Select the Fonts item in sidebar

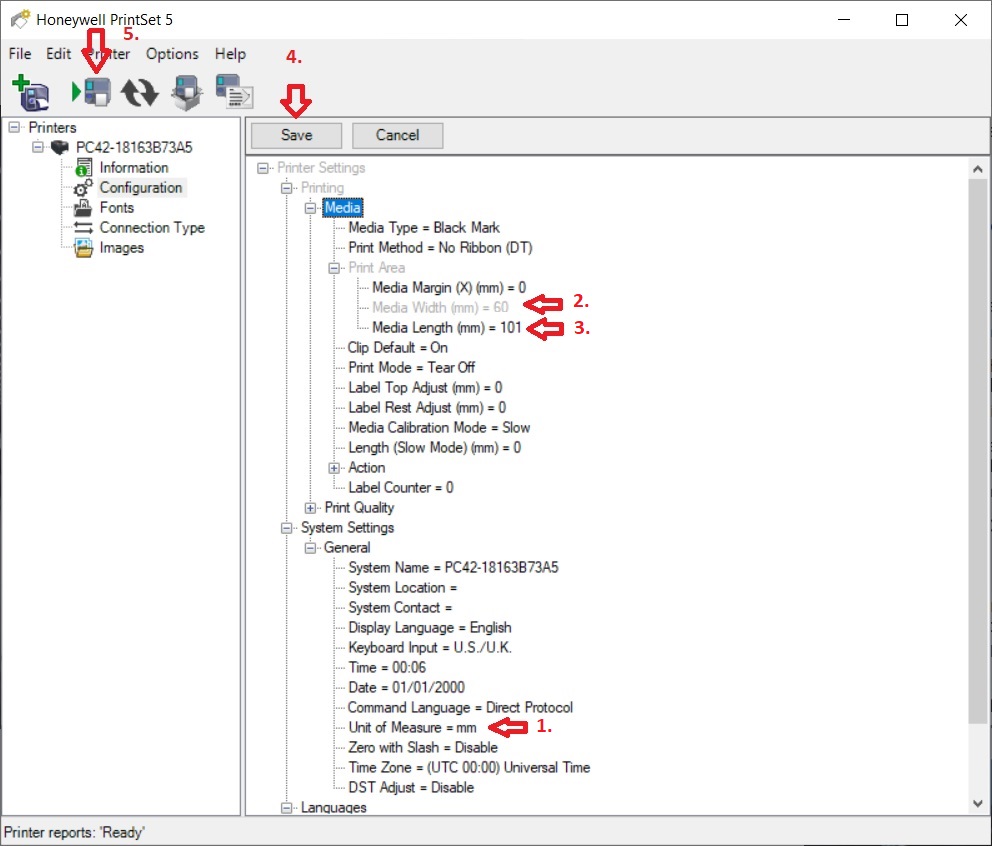tap(116, 207)
